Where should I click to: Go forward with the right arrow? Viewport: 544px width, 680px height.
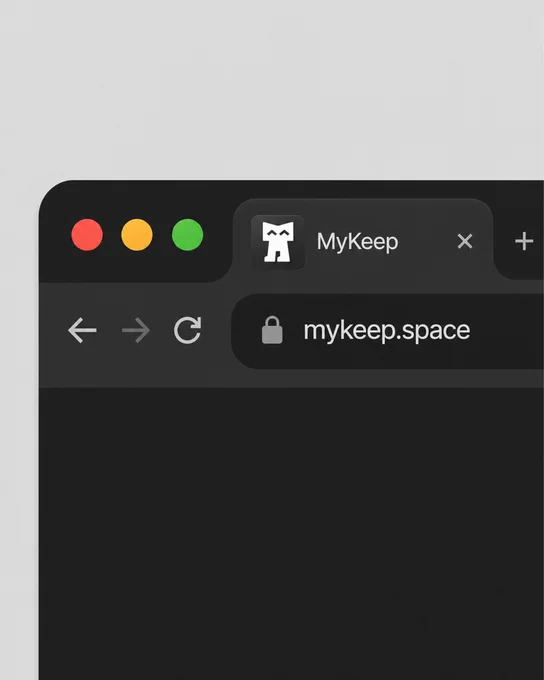136,330
